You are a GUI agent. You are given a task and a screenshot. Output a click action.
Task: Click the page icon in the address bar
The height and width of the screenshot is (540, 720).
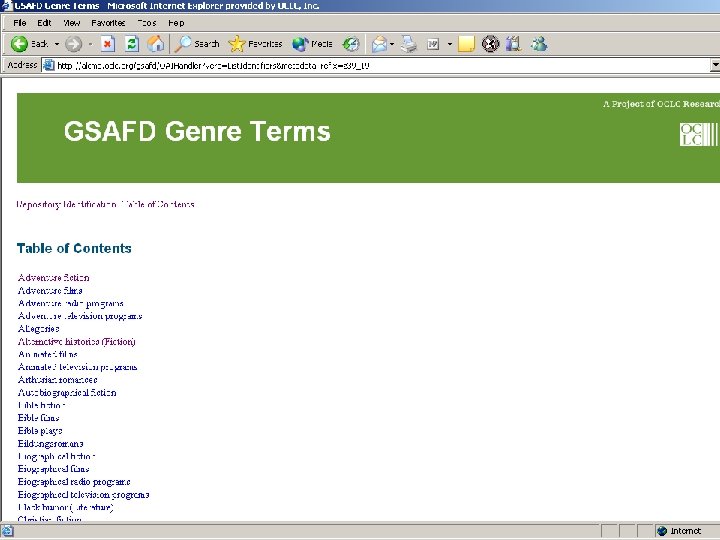pyautogui.click(x=49, y=65)
